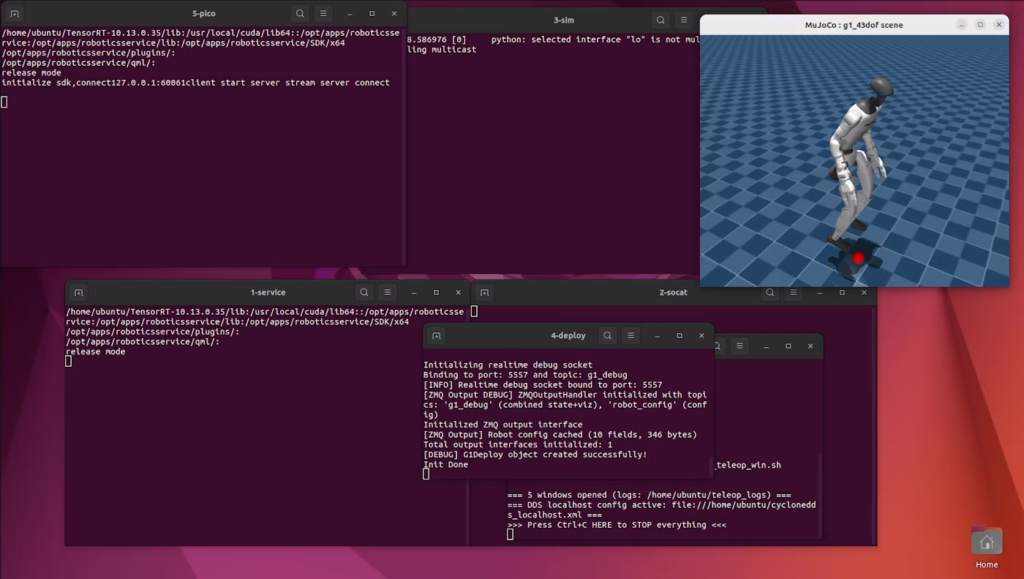Minimize the 4-deploy terminal window
The width and height of the screenshot is (1024, 579).
658,336
